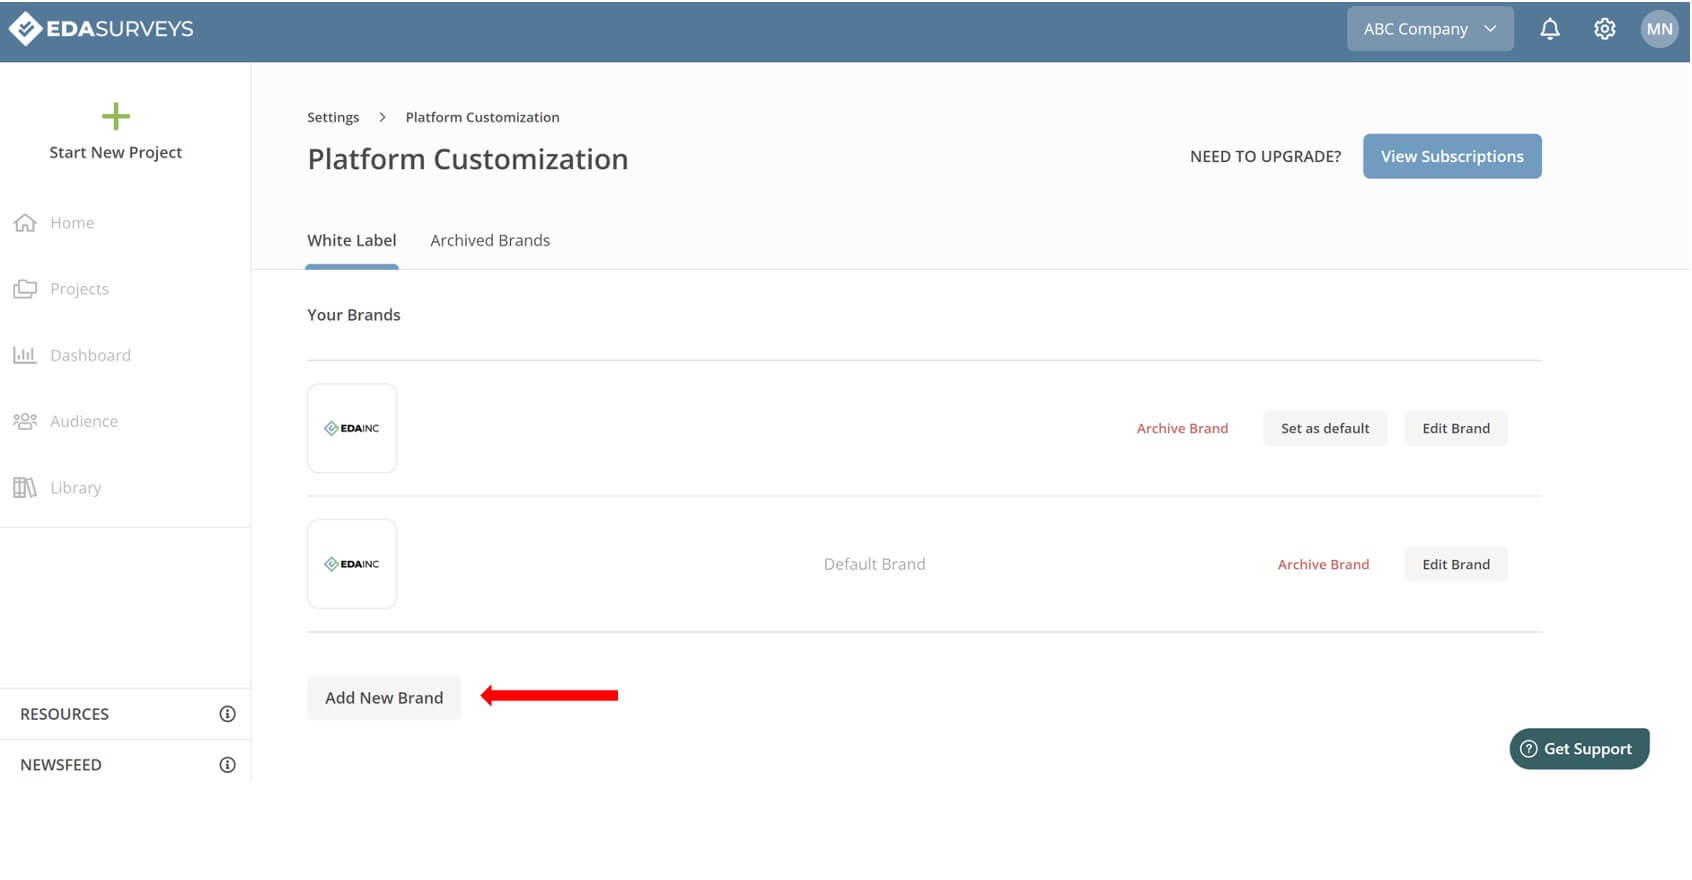Edit the Default Brand

click(x=1456, y=564)
